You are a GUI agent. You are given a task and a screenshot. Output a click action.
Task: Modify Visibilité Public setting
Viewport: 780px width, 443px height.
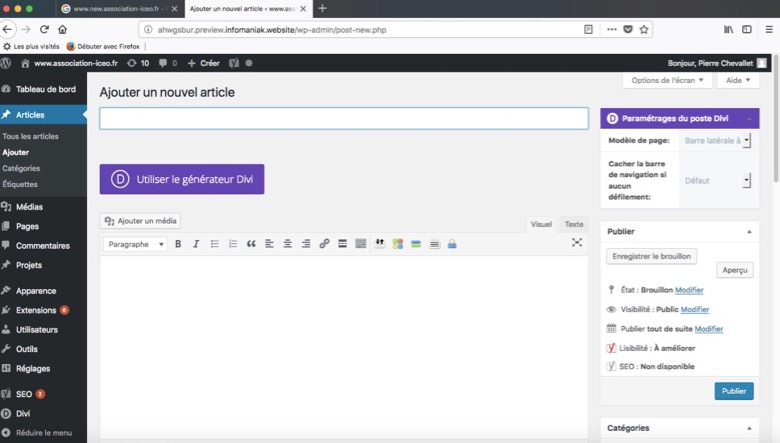pos(694,309)
